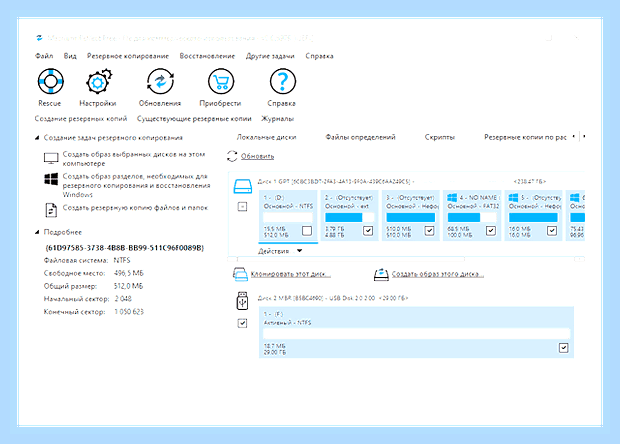This screenshot has width=620, height=444.
Task: Click the file backup document icon
Action: (51, 210)
